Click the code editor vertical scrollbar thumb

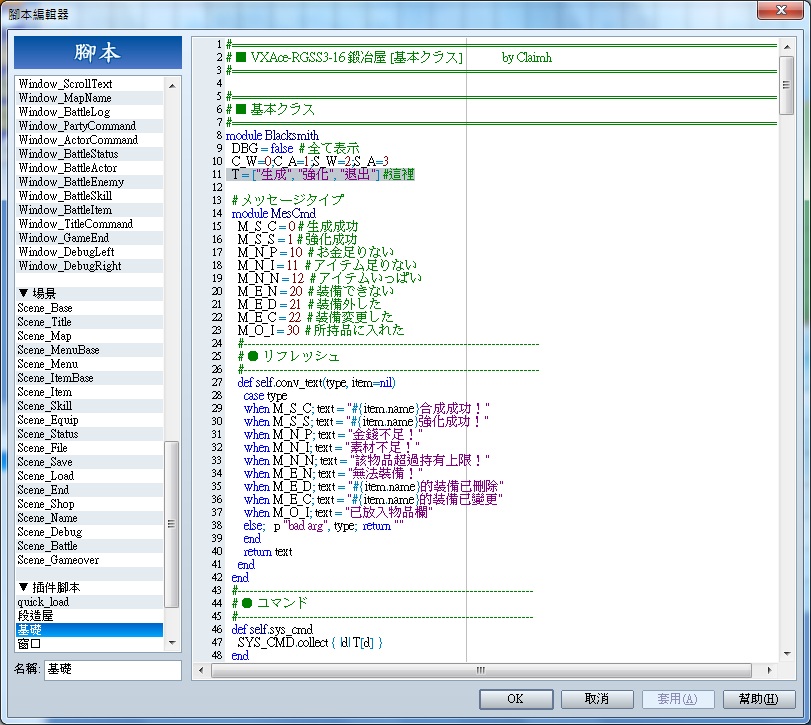(787, 85)
